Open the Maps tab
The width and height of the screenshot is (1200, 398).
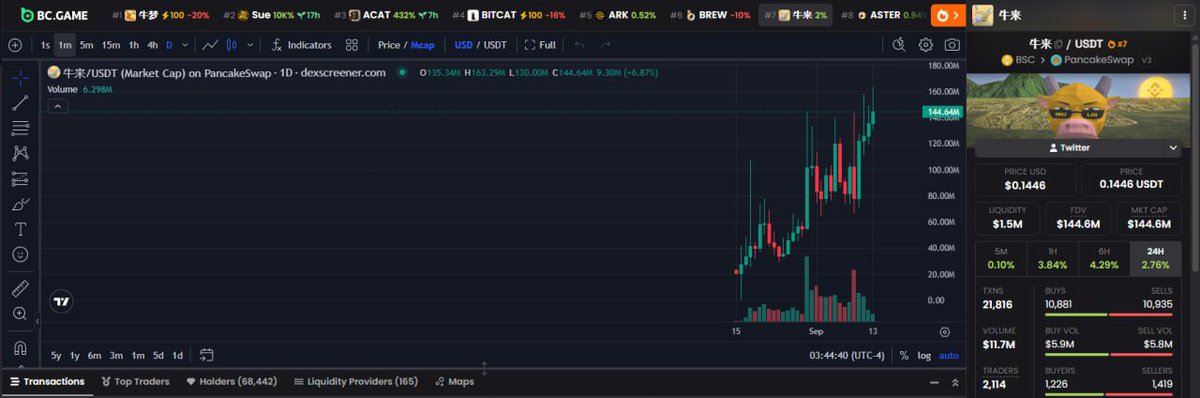click(x=454, y=382)
